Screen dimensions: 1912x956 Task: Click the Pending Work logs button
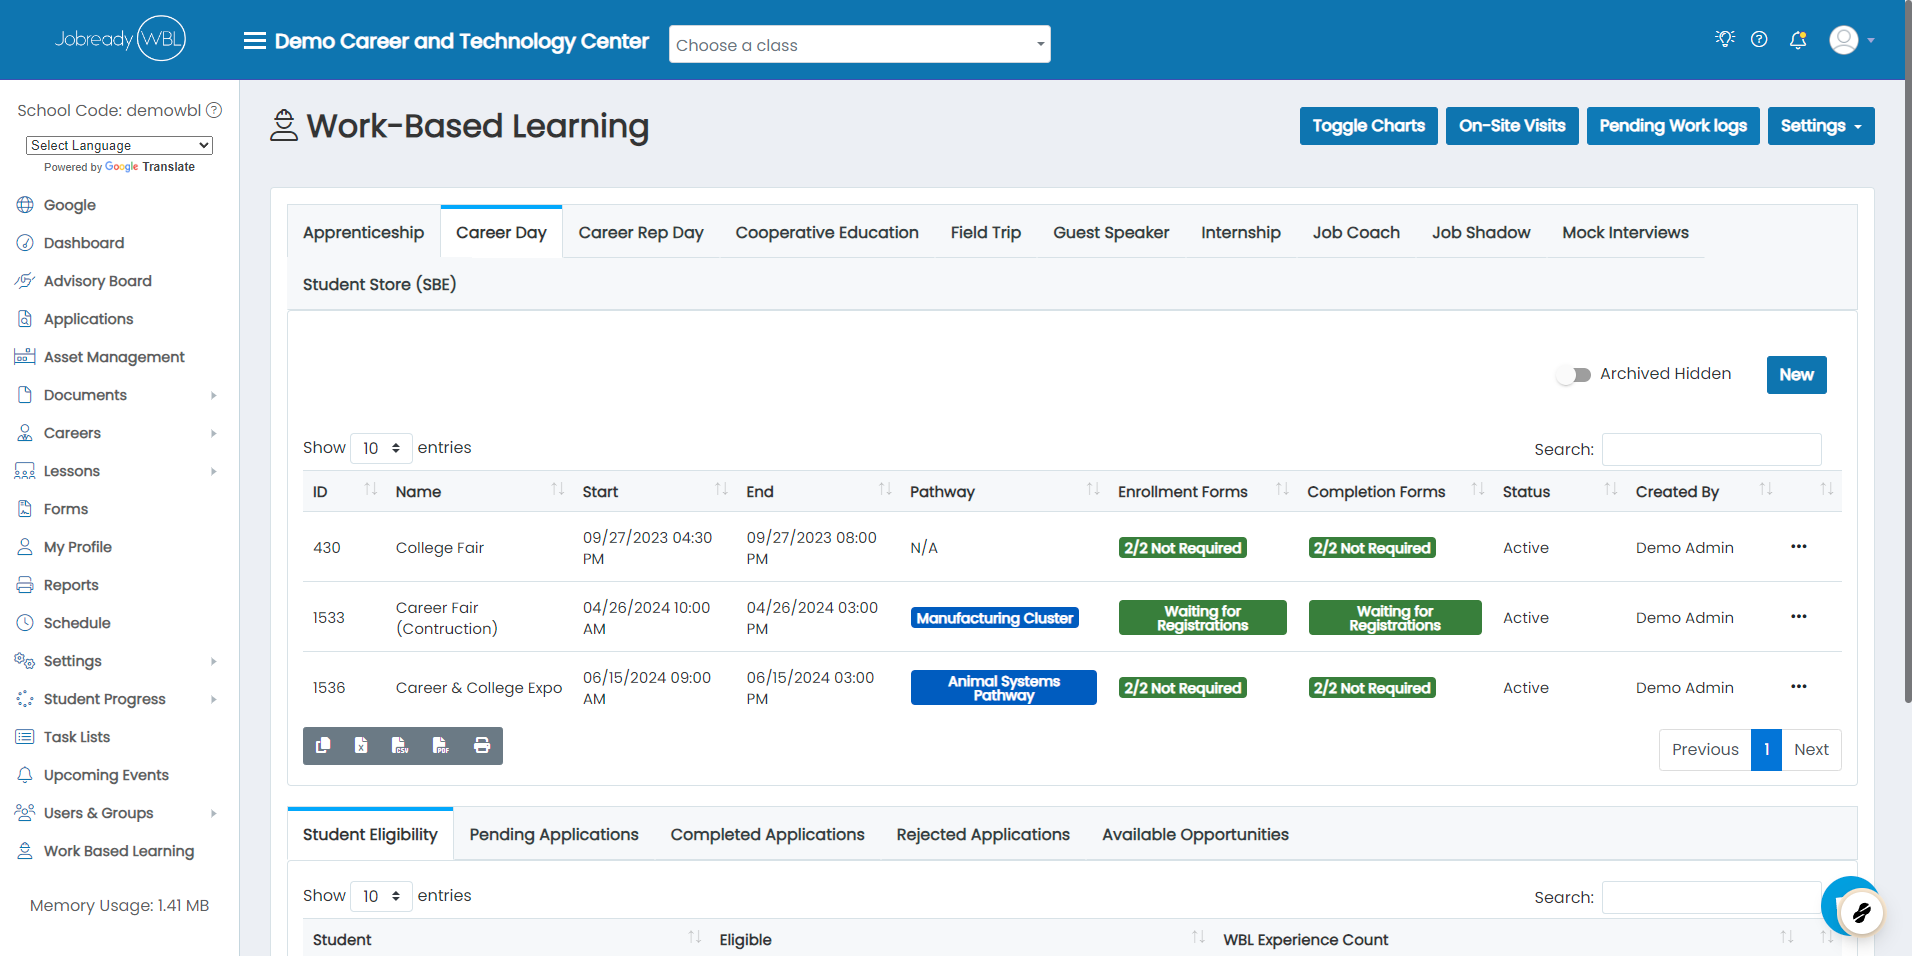tap(1673, 126)
